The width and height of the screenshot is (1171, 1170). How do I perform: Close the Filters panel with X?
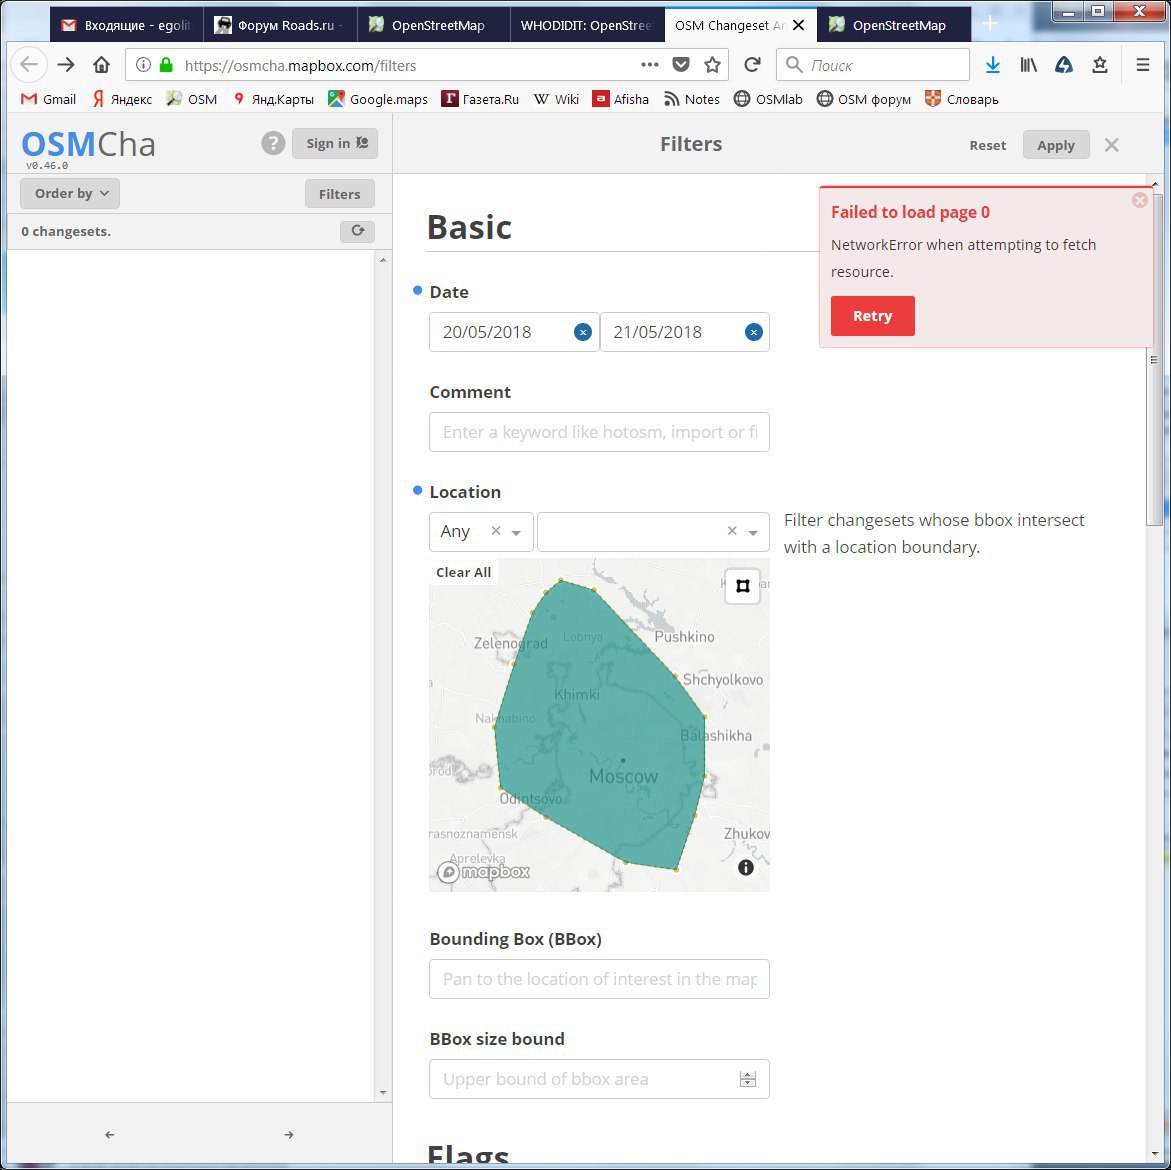coord(1111,145)
